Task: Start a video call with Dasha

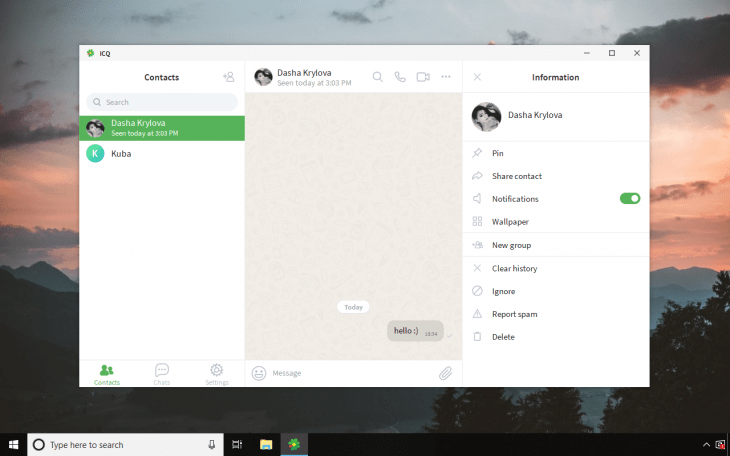Action: (x=423, y=77)
